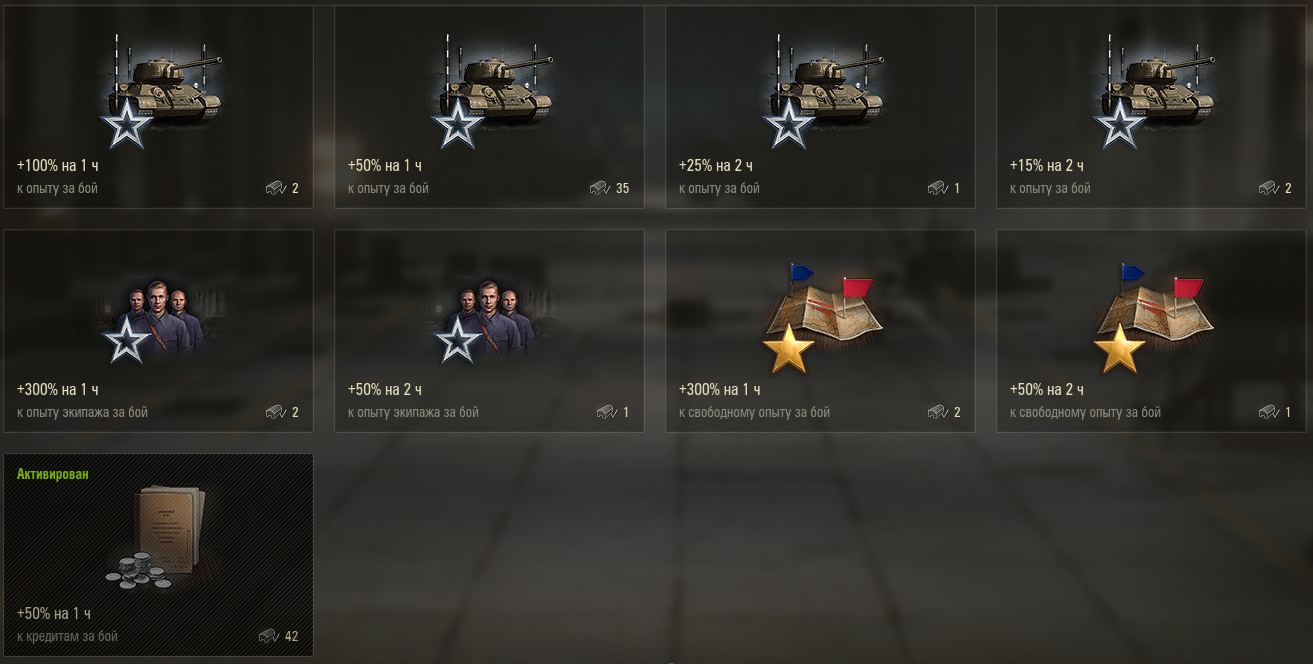The image size is (1313, 664).
Task: Click 'к опыту экипажа за бой' on +300% card
Action: tap(82, 412)
